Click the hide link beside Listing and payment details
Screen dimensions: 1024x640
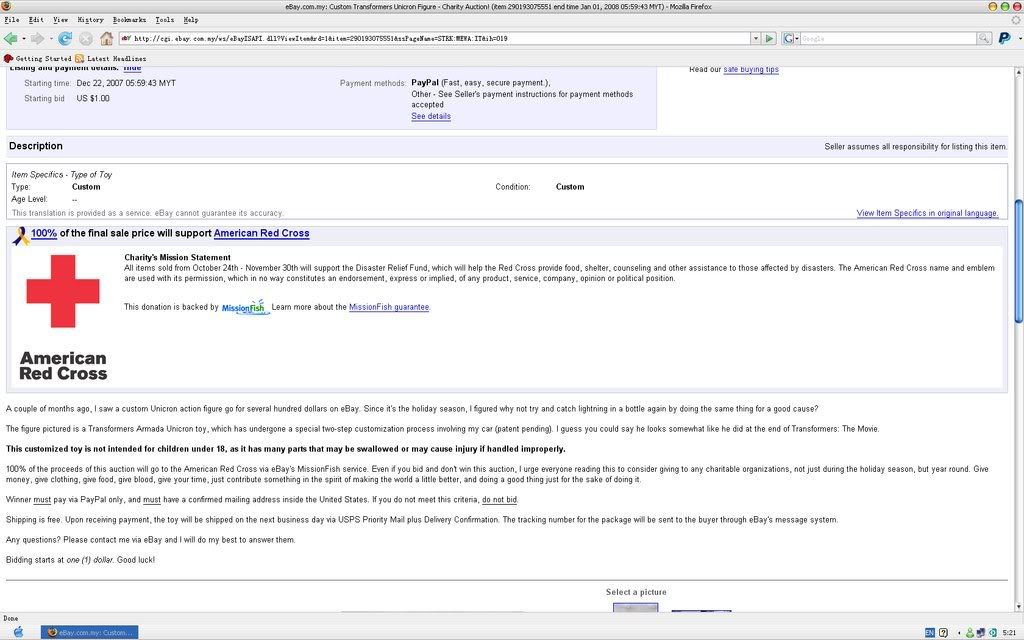132,67
